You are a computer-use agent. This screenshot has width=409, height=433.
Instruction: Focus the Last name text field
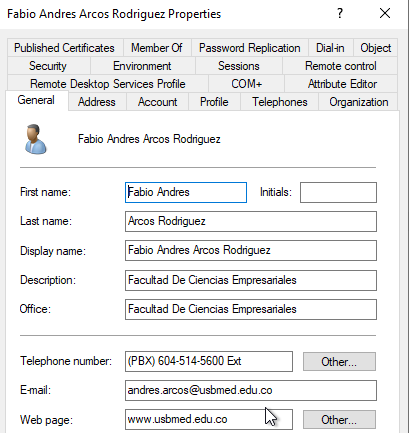tap(251, 221)
